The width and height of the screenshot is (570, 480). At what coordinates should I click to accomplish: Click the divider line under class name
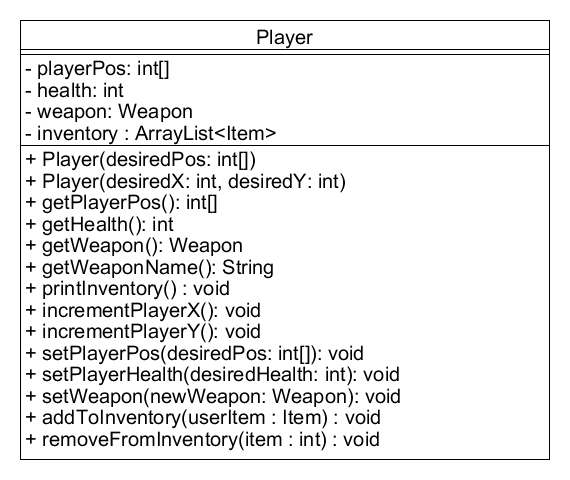click(285, 52)
